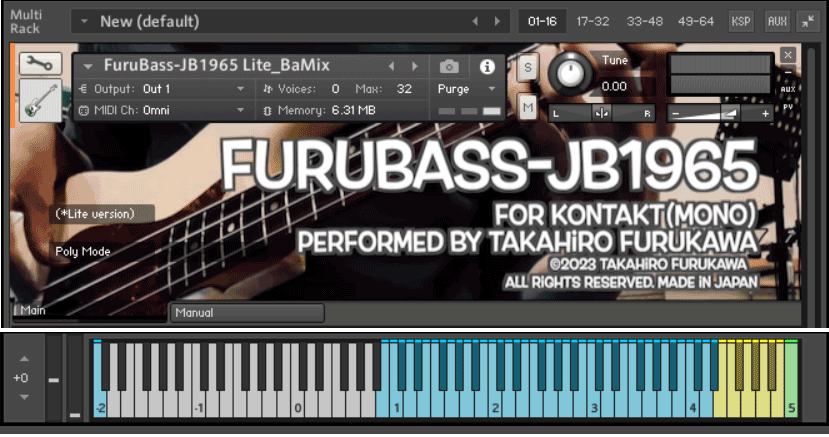The height and width of the screenshot is (437, 829).
Task: Click the Memory 6.31 MB readout
Action: 354,110
